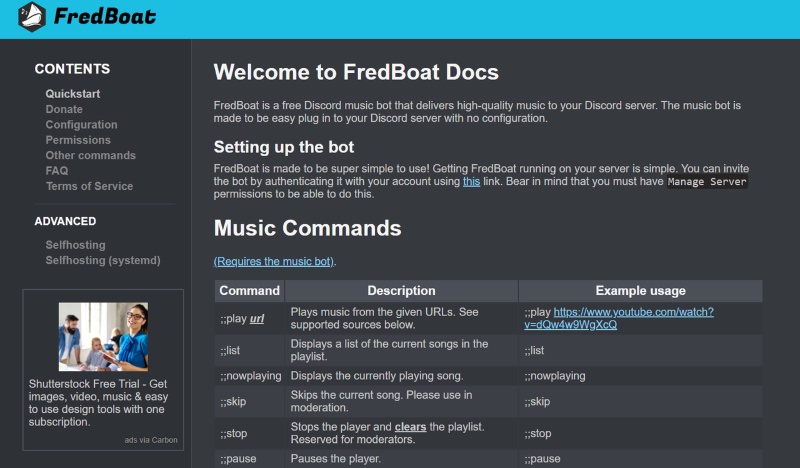Viewport: 800px width, 468px height.
Task: Click the ';;list' command cell
Action: point(249,350)
